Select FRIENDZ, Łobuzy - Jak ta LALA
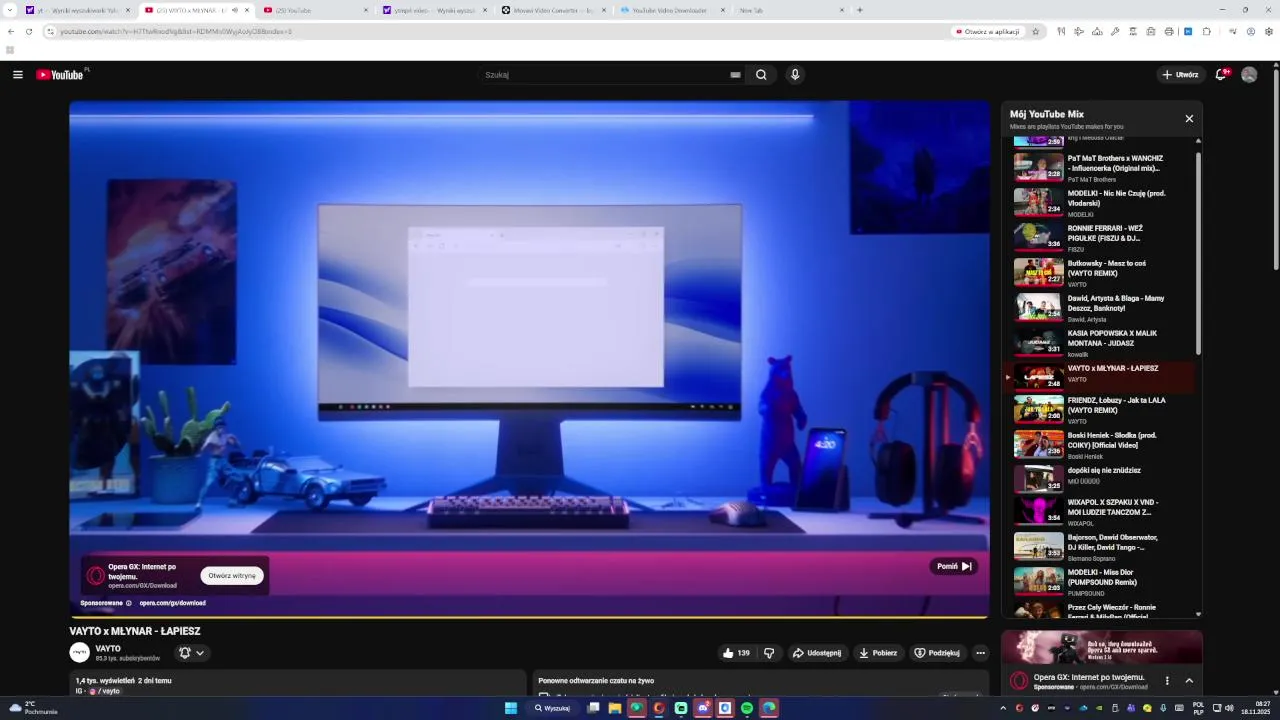 1099,409
